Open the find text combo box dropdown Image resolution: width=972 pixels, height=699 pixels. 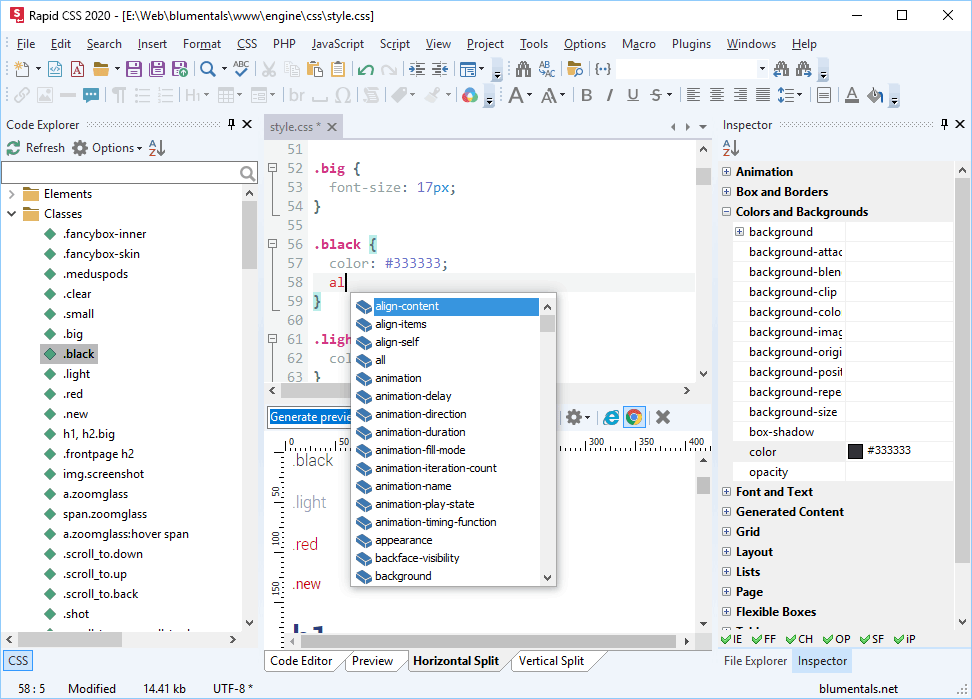pyautogui.click(x=762, y=69)
